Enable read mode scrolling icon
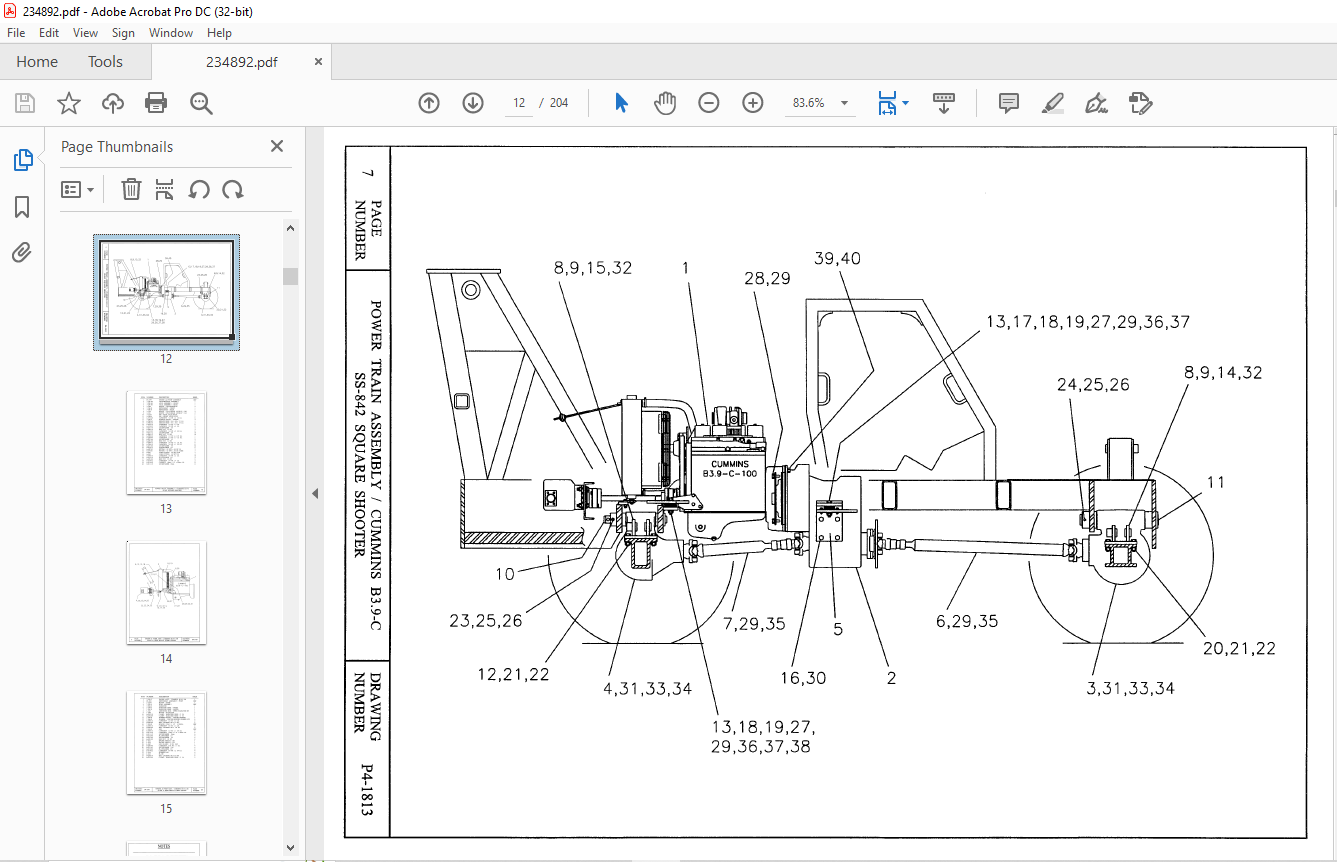The width and height of the screenshot is (1337, 862). (x=944, y=103)
